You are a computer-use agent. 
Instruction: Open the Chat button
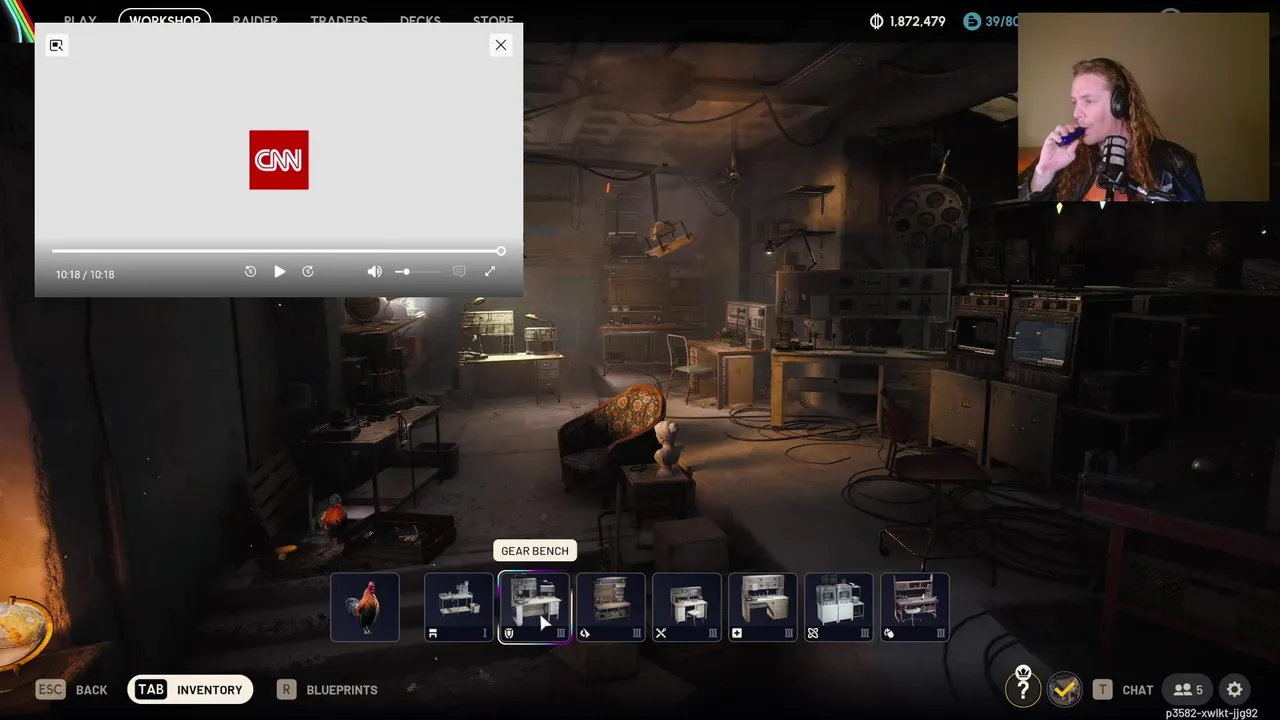pyautogui.click(x=1123, y=690)
